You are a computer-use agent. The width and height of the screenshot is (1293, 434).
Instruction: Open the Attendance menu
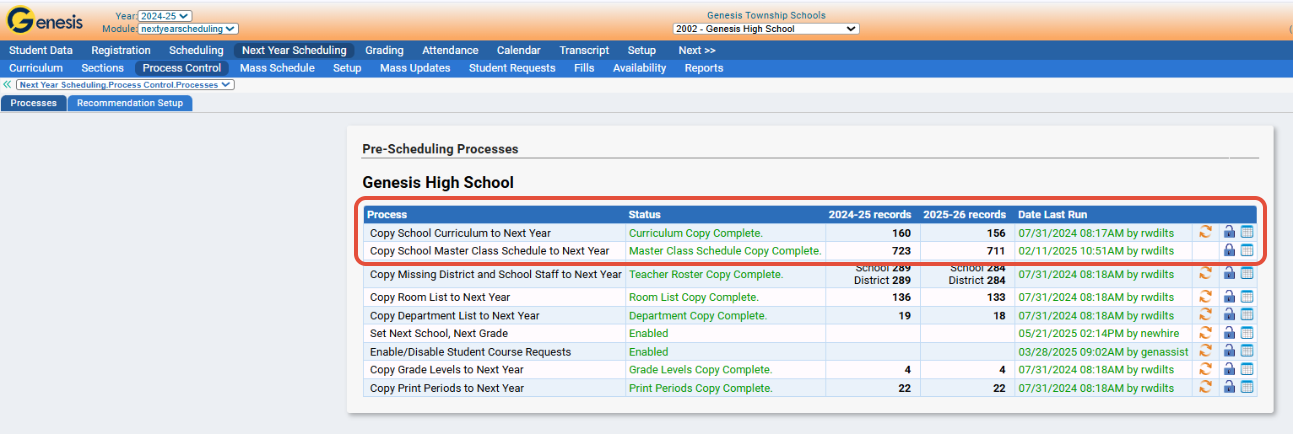point(450,50)
